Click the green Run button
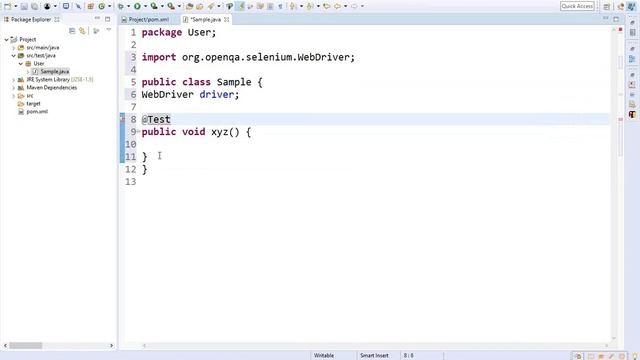 click(x=138, y=6)
